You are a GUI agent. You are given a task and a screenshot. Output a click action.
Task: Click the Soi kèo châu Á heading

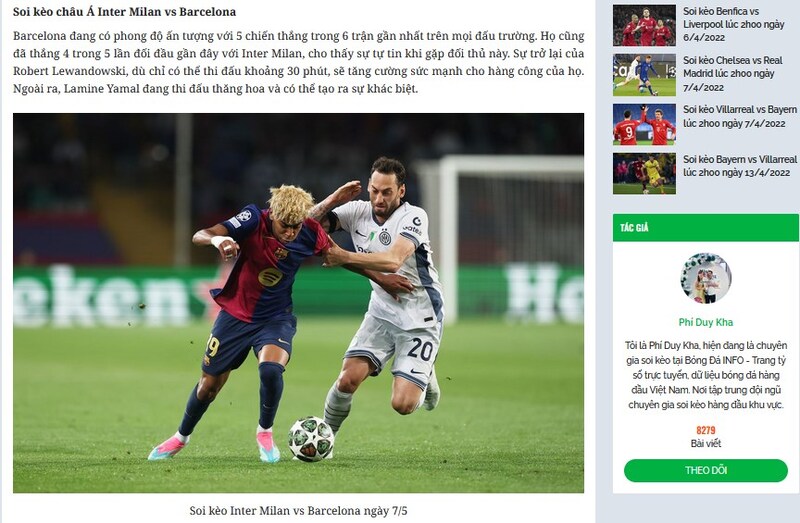pos(124,11)
